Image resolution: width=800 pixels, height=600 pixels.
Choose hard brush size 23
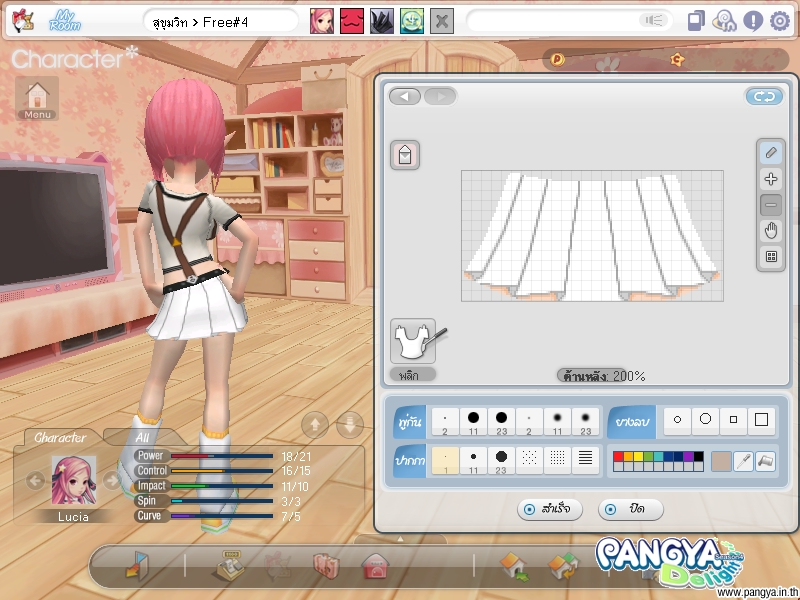click(x=501, y=421)
